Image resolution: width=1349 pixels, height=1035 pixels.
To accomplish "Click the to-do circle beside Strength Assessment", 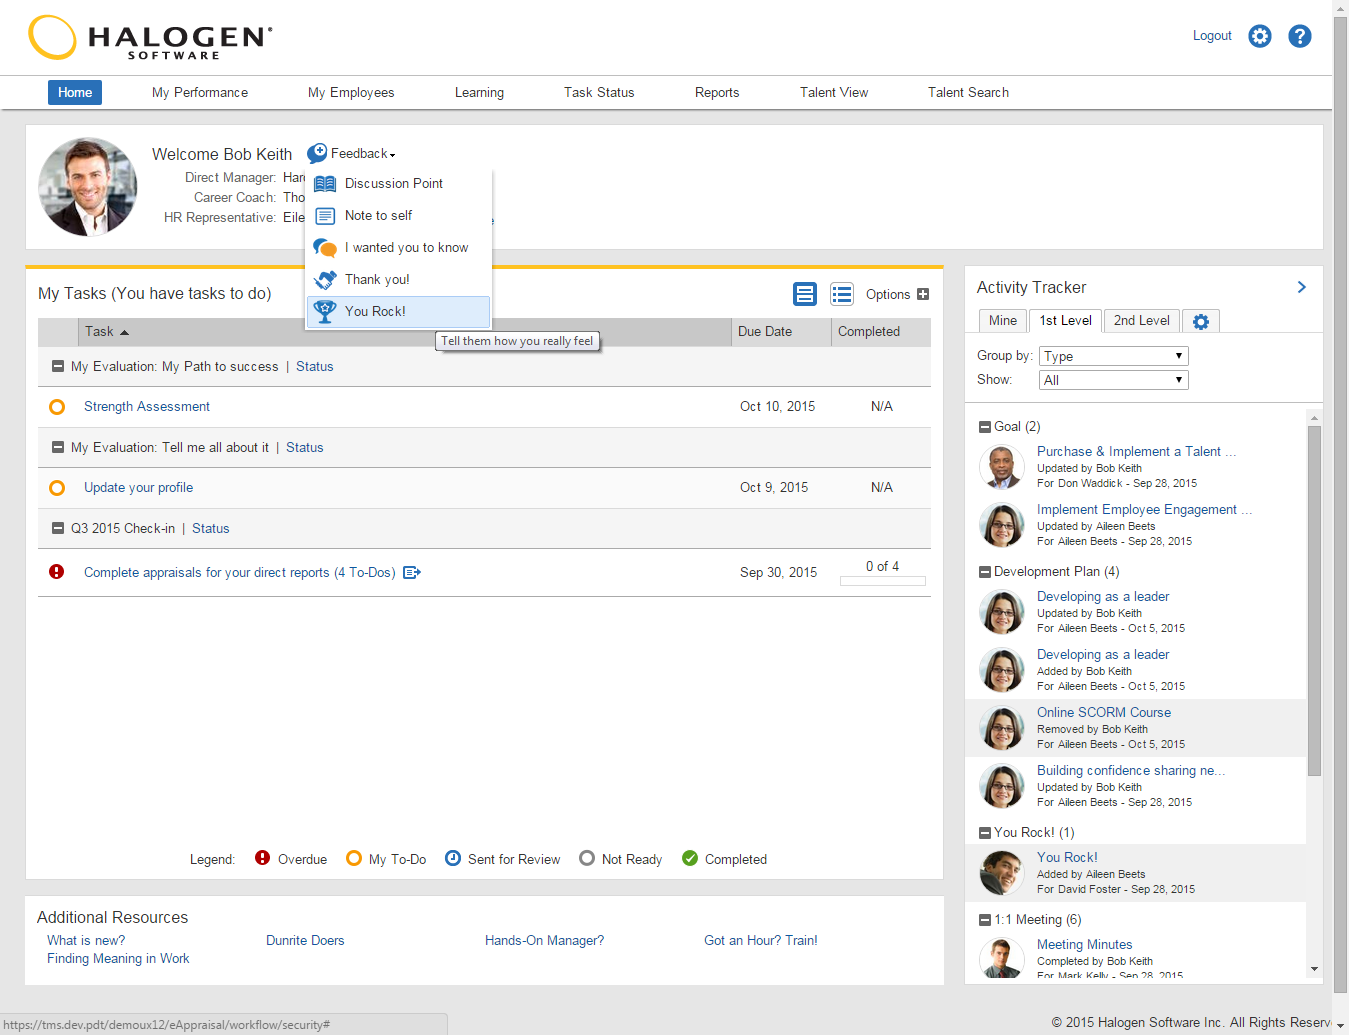I will coord(57,407).
